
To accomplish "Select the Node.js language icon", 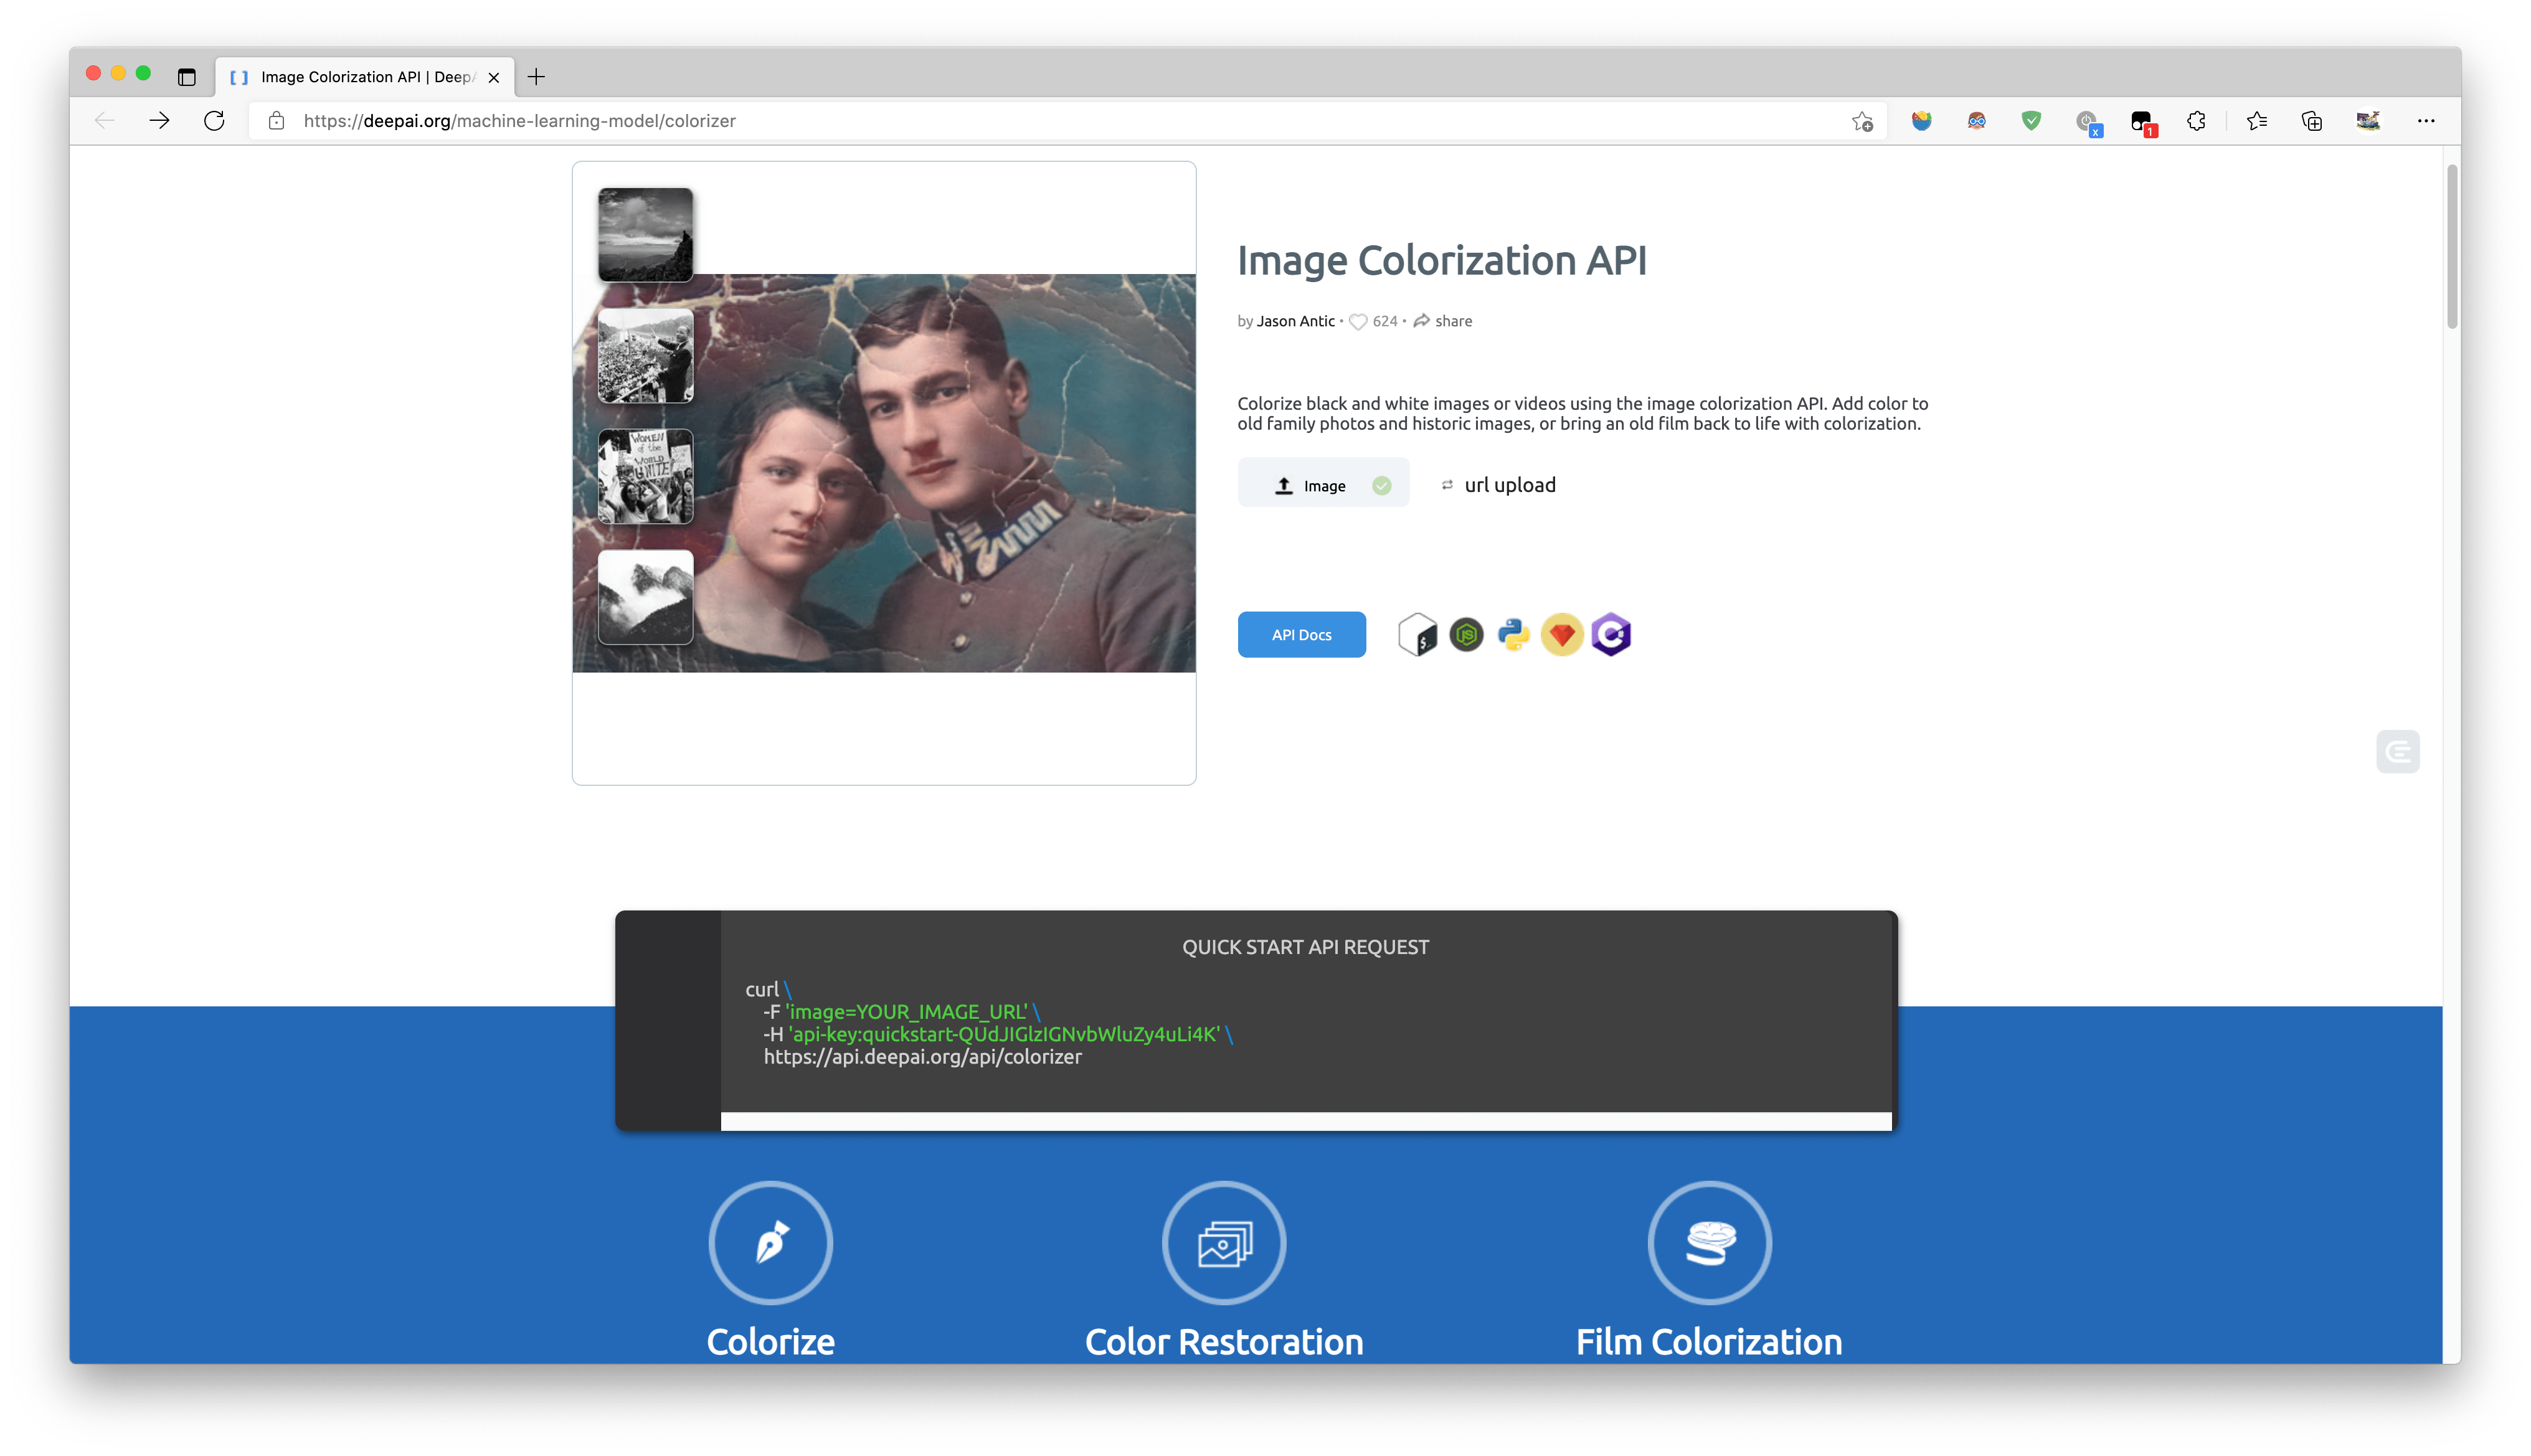I will point(1466,634).
